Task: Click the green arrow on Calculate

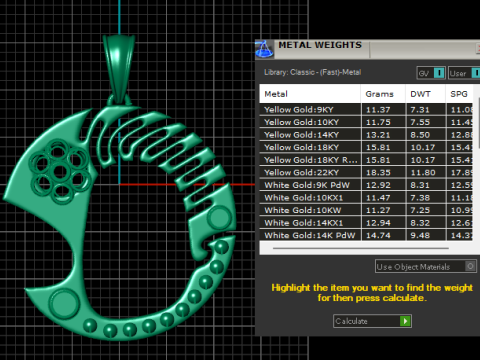Action: pyautogui.click(x=405, y=321)
